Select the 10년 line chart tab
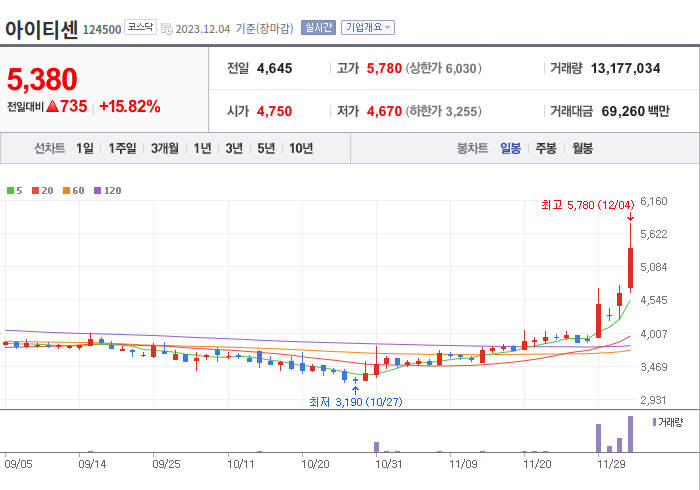 tap(301, 148)
